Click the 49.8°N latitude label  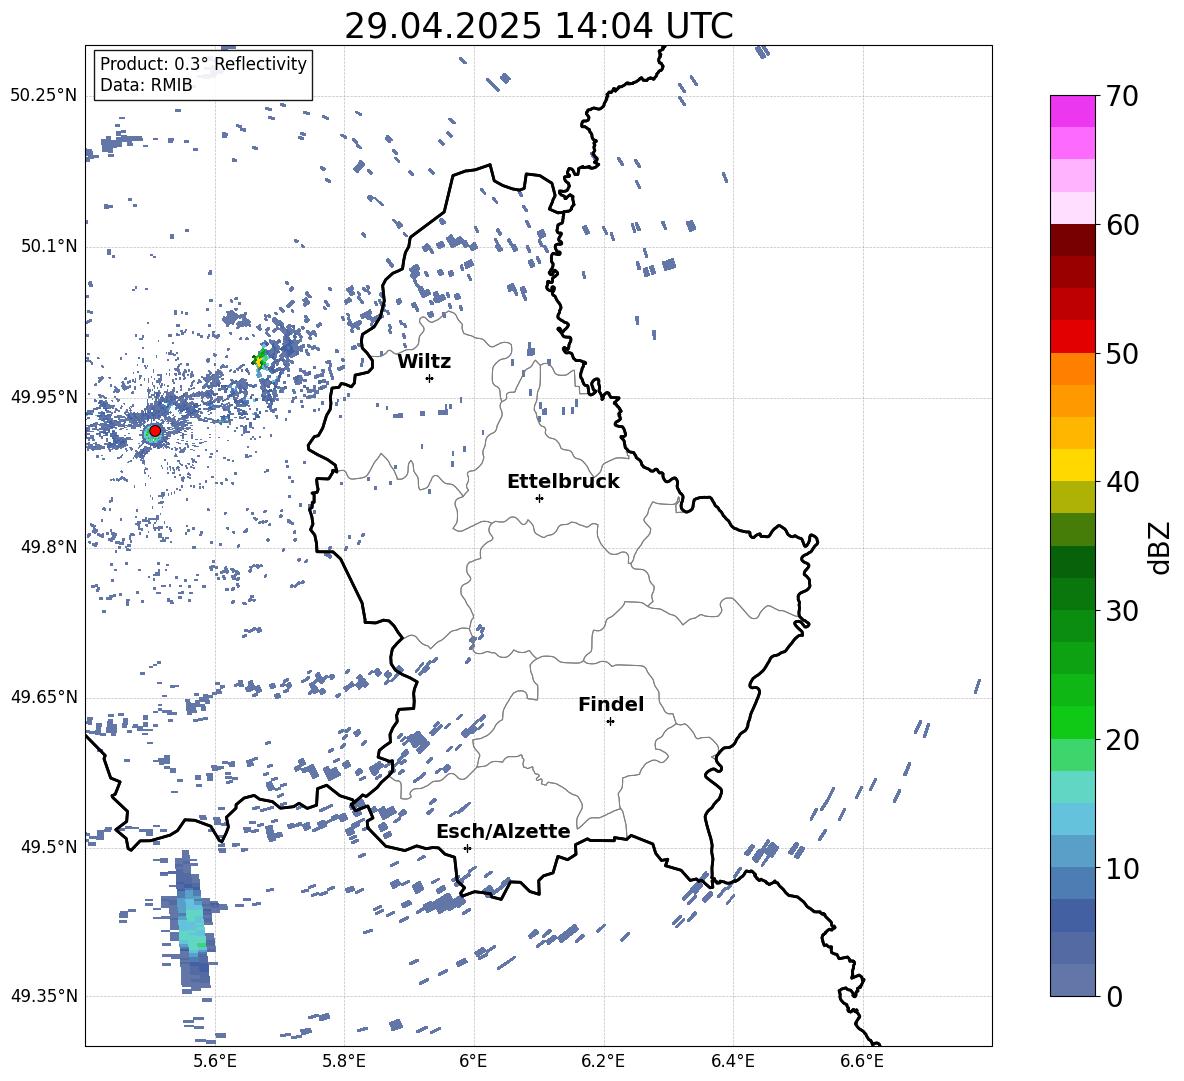(x=49, y=547)
